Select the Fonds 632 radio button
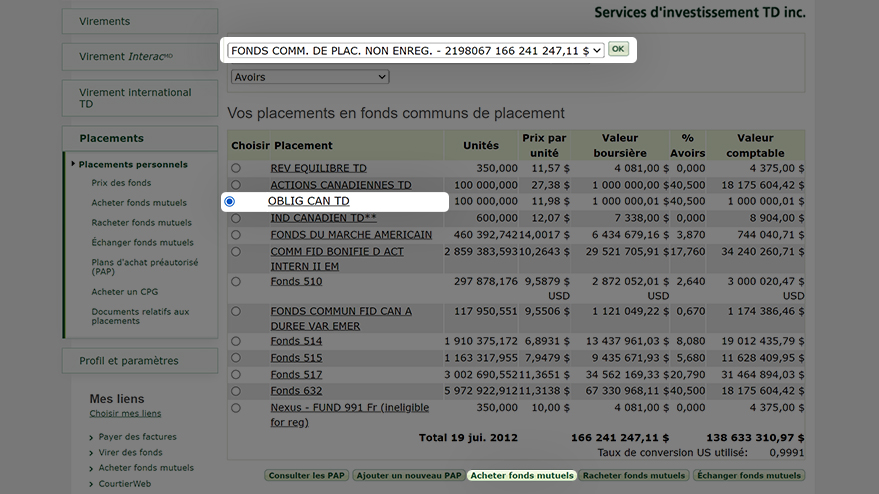 pos(235,391)
